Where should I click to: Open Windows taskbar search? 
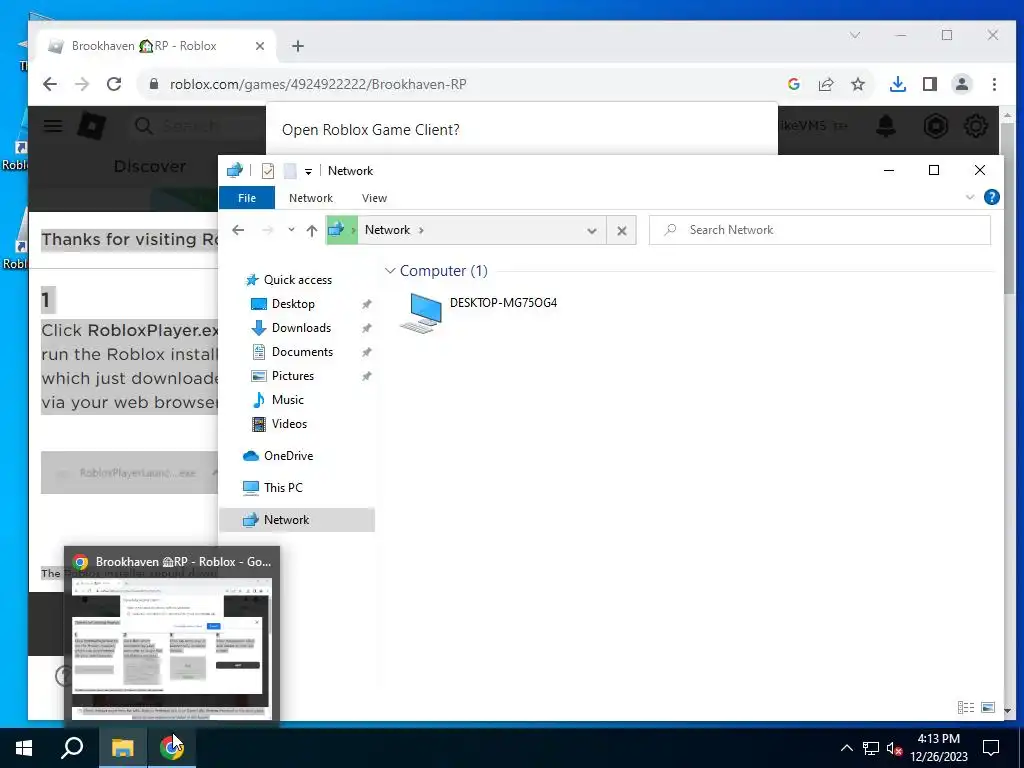click(72, 748)
